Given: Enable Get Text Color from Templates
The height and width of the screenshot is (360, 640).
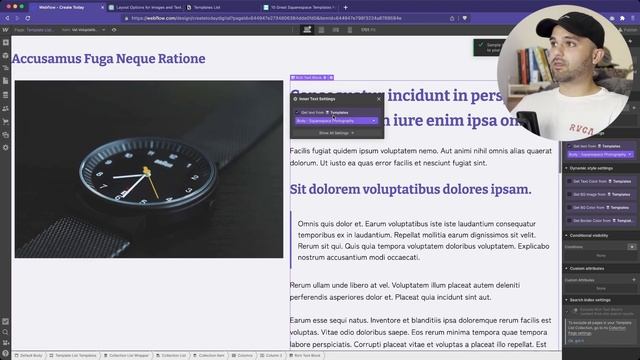Looking at the screenshot, I should pyautogui.click(x=569, y=181).
